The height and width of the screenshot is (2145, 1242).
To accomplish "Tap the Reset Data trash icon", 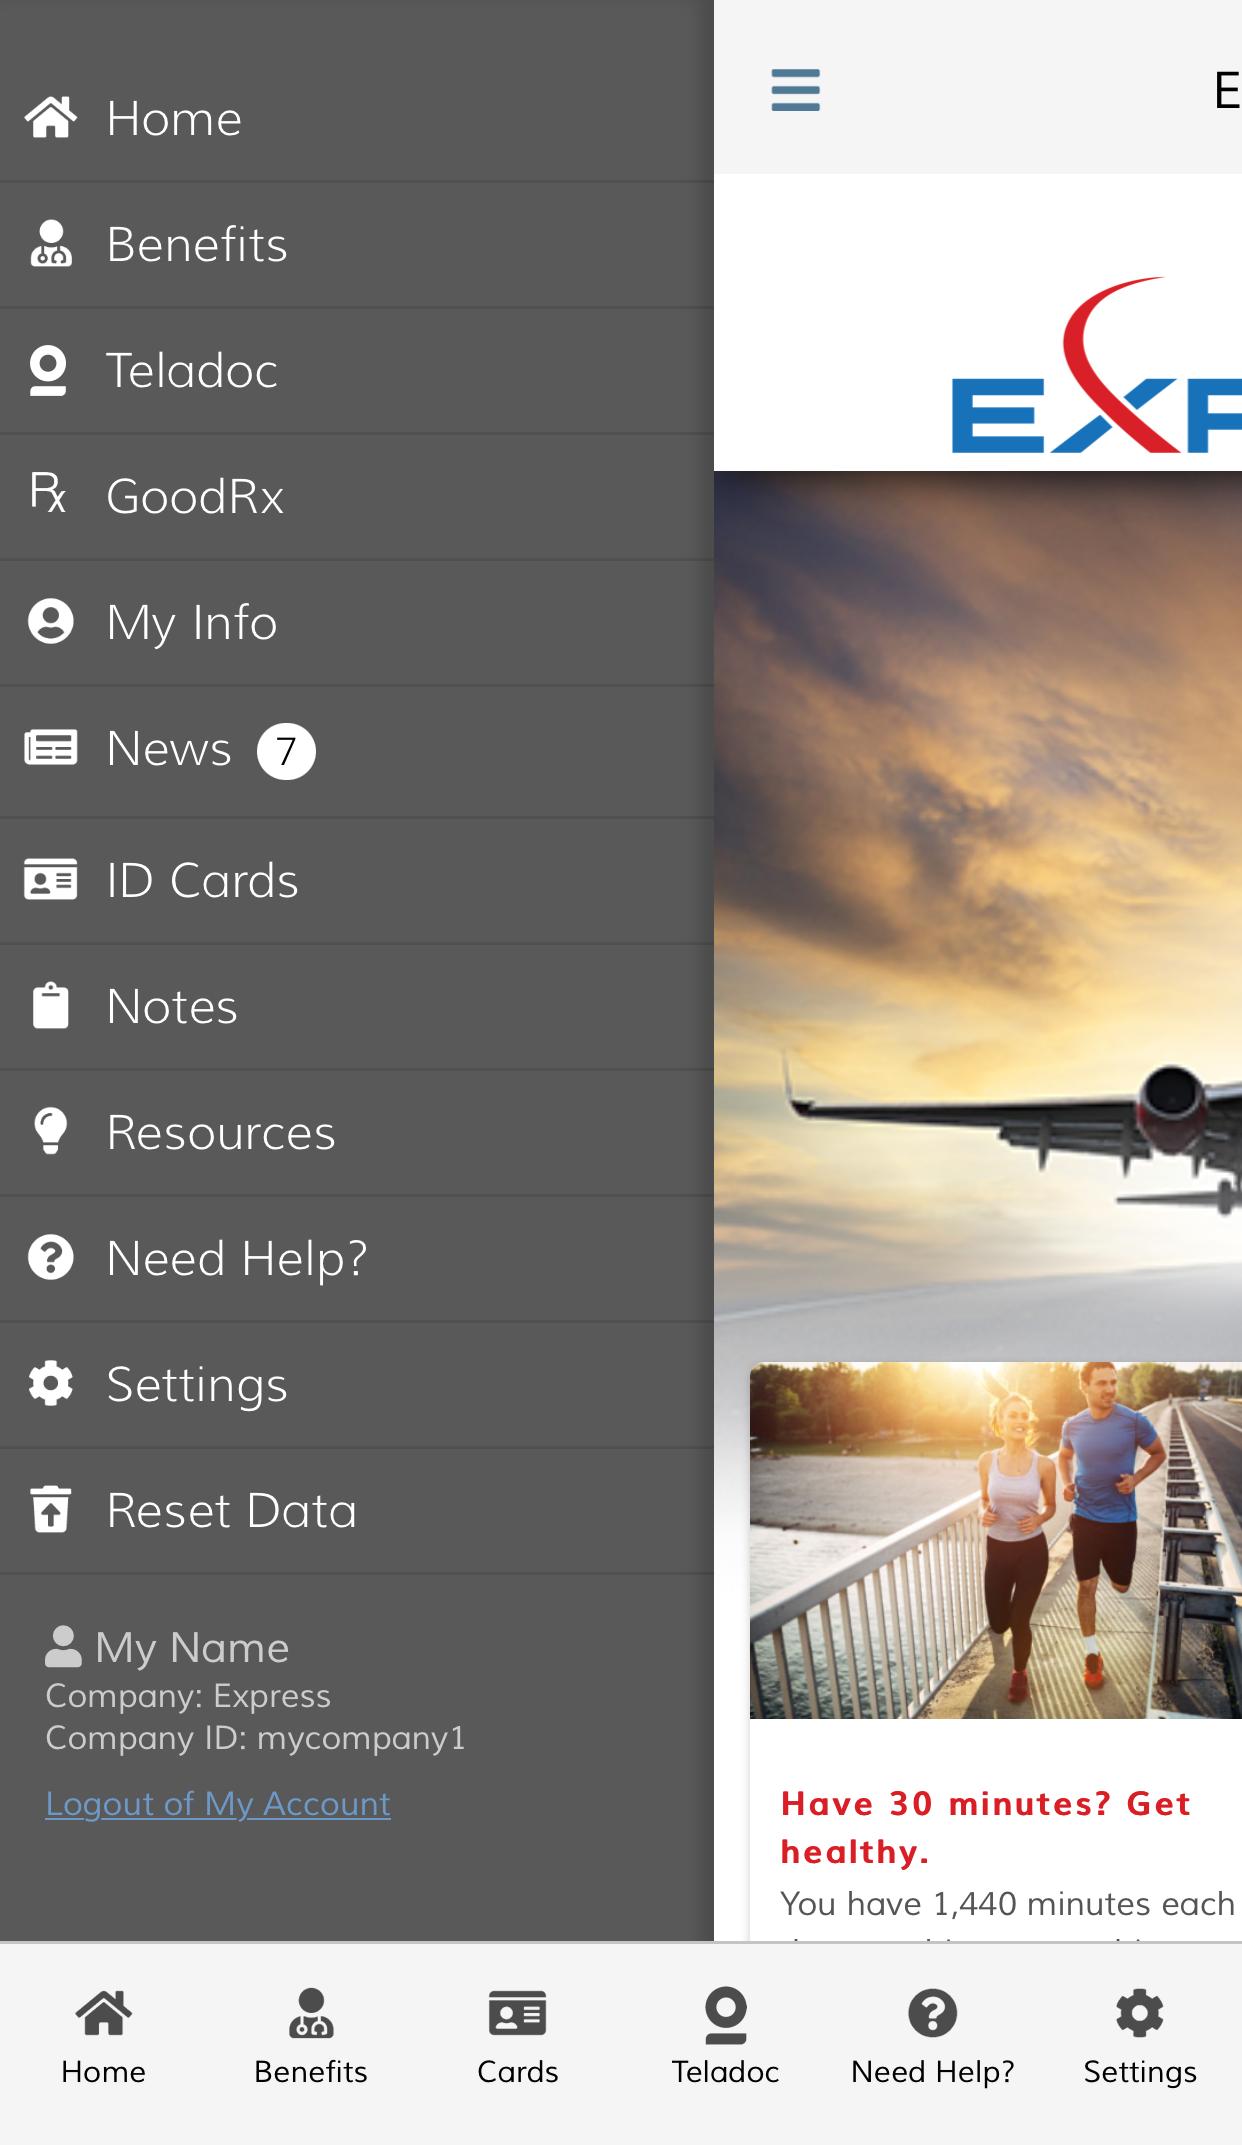I will [50, 1510].
